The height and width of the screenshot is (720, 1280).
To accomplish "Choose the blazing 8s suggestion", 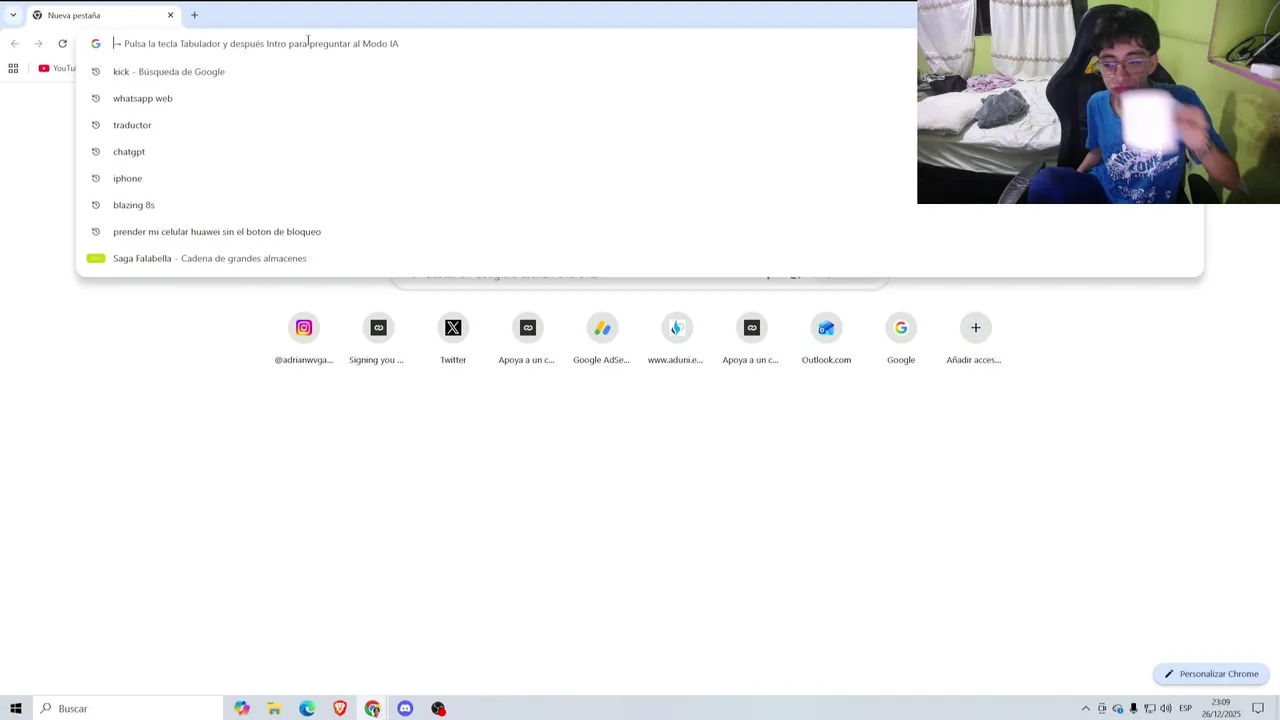I will click(x=640, y=205).
